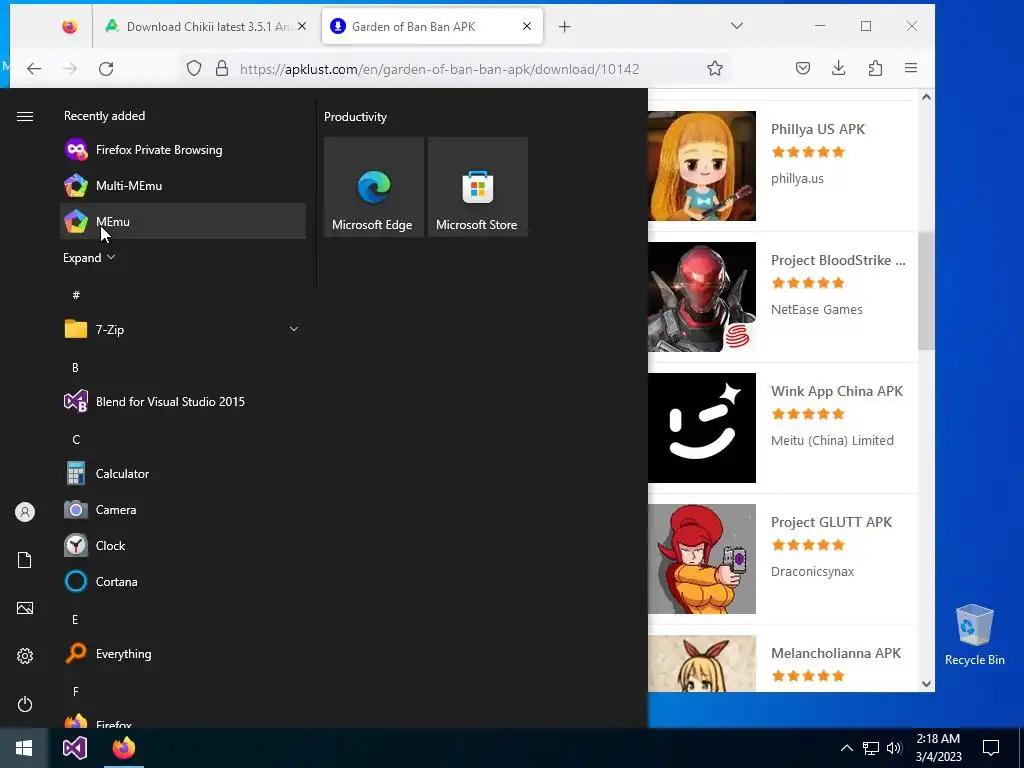Click the disabled Firefox forward arrow
The width and height of the screenshot is (1024, 768).
pyautogui.click(x=70, y=69)
